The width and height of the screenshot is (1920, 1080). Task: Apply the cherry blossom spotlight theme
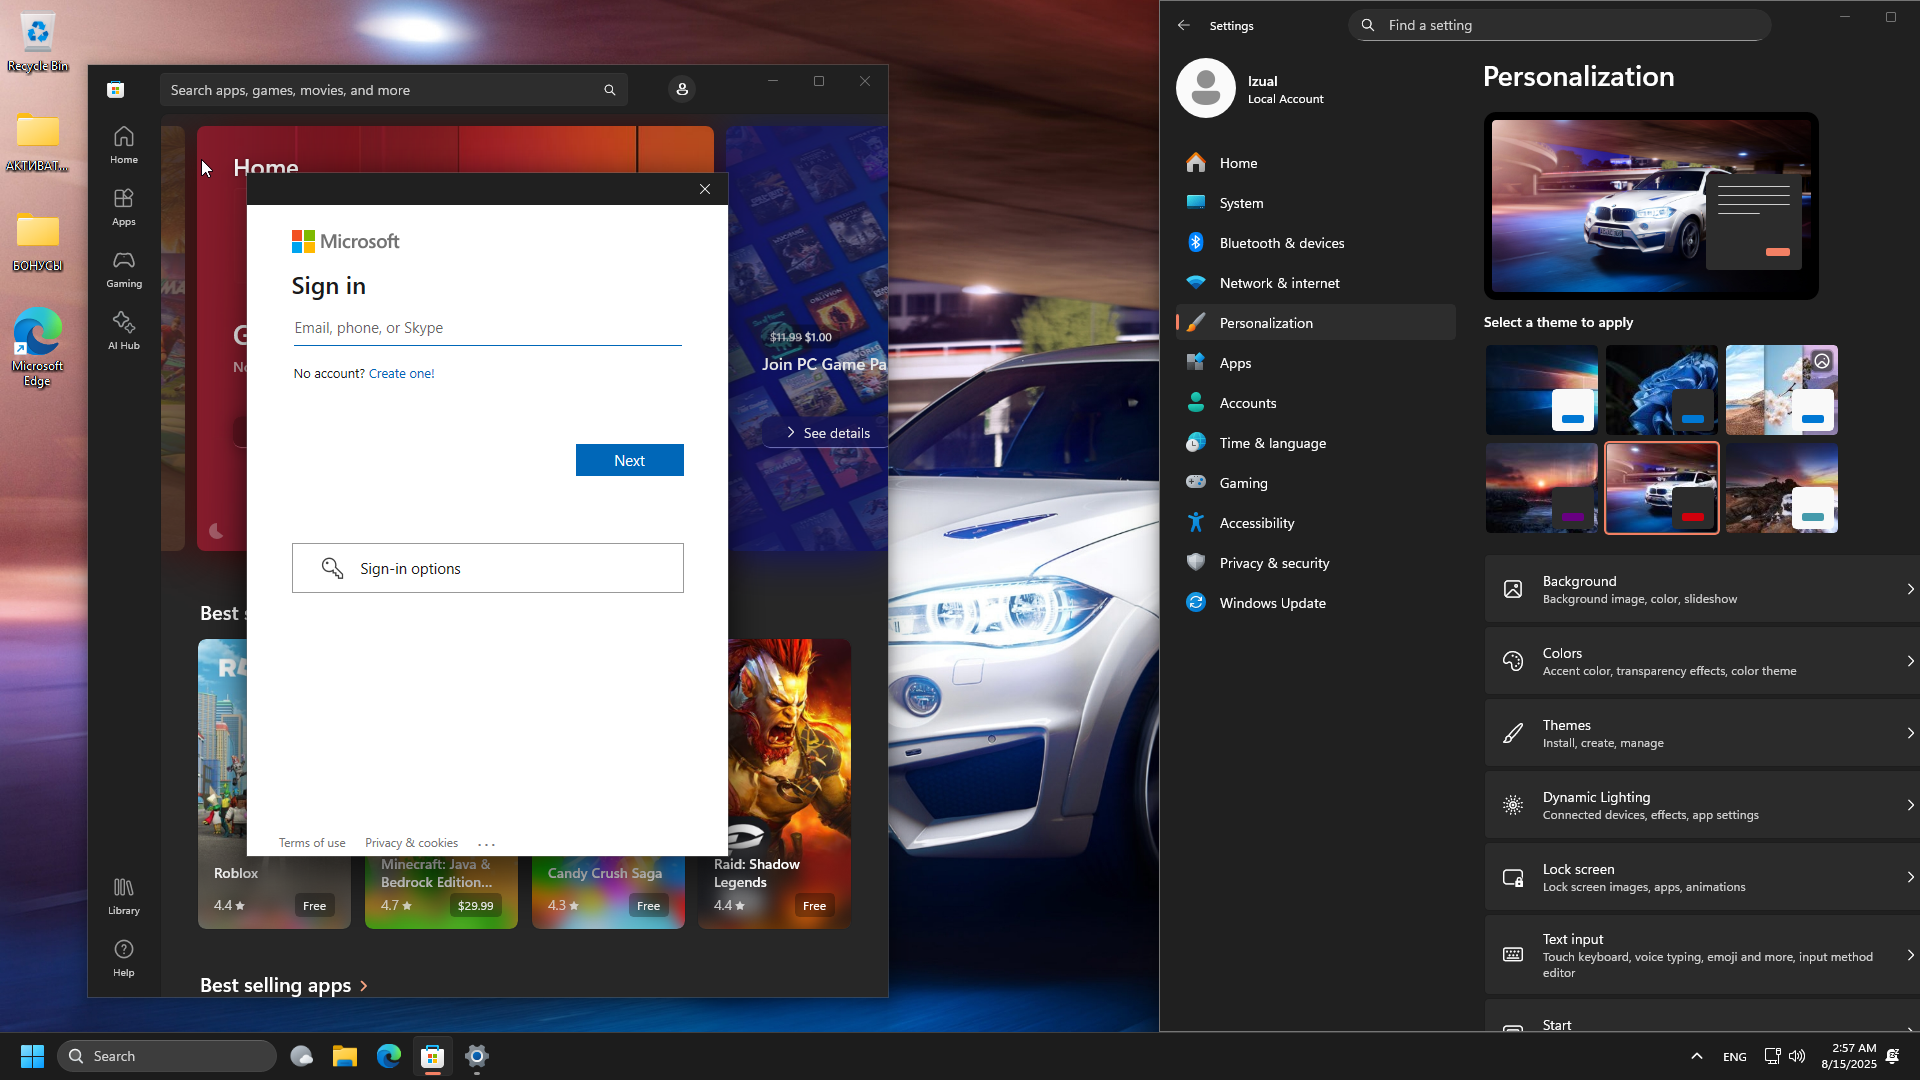tap(1781, 390)
